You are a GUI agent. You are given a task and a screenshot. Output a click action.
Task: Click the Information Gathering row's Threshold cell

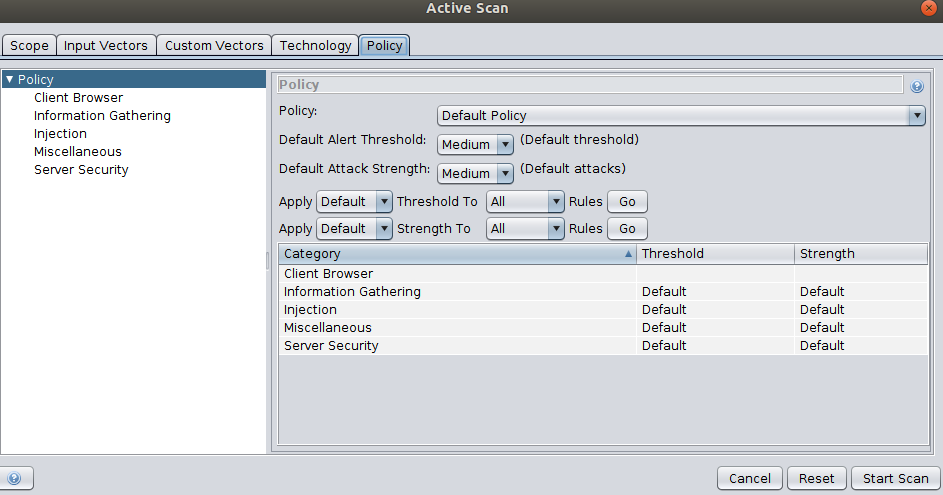715,292
